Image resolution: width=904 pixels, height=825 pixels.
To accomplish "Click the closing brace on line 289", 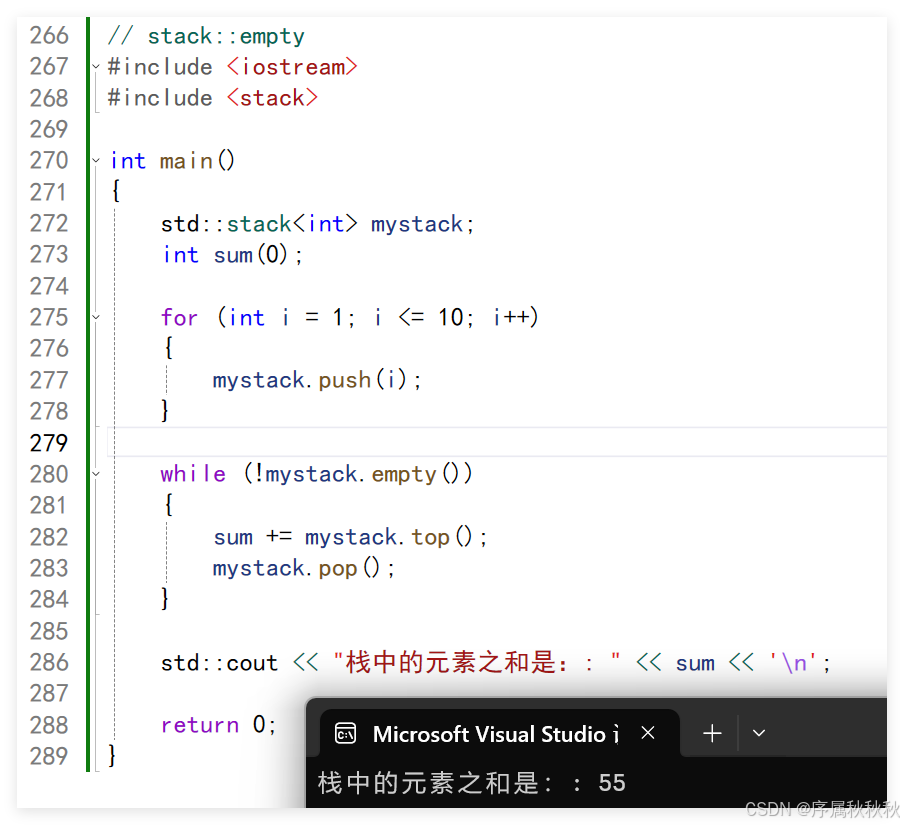I will (x=112, y=755).
